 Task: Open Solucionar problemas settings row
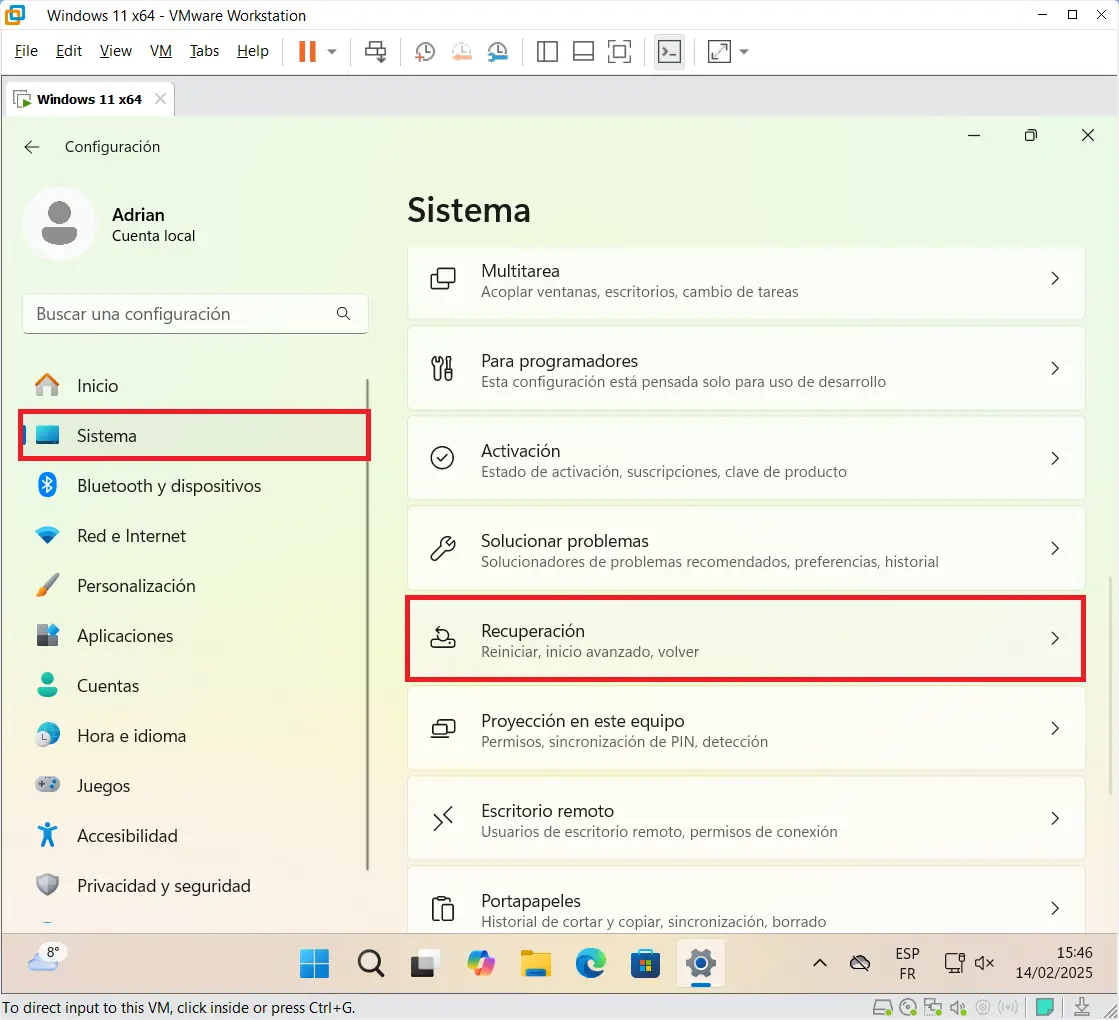[746, 548]
